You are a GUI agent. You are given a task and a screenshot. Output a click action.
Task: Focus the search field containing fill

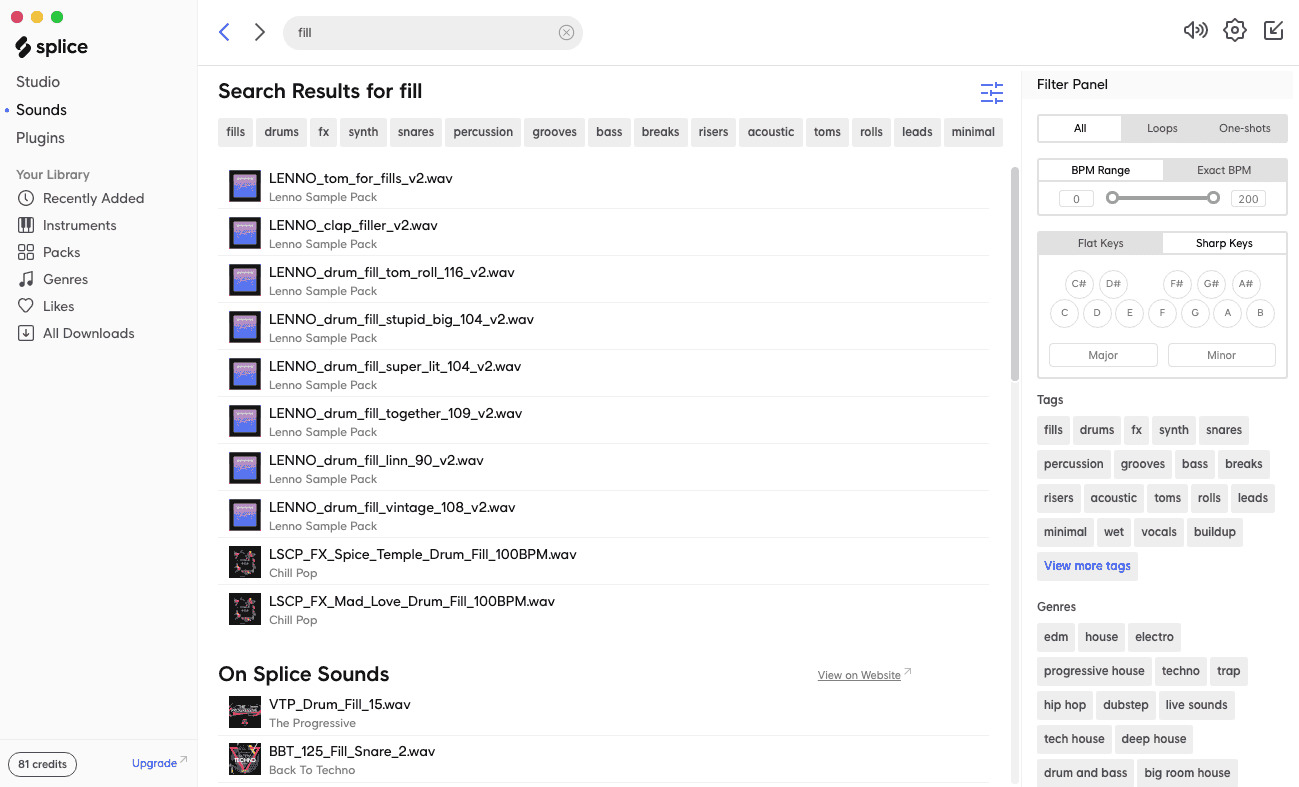[432, 32]
